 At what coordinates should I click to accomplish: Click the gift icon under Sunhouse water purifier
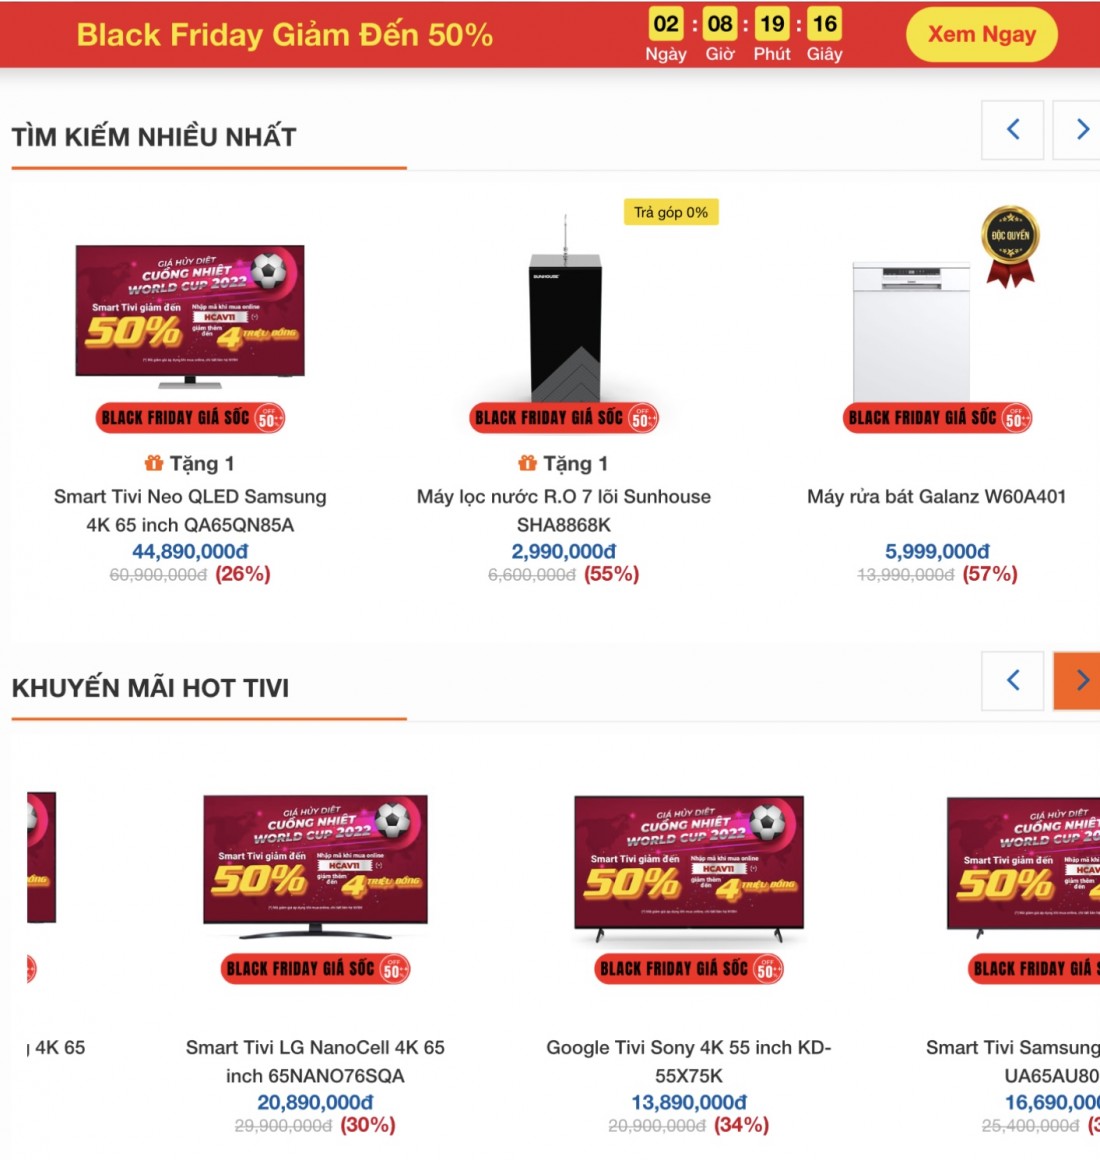527,463
